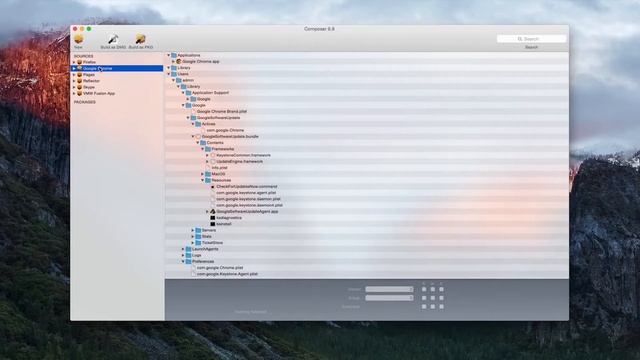Toggle Owner read permission checkbox

(x=424, y=289)
